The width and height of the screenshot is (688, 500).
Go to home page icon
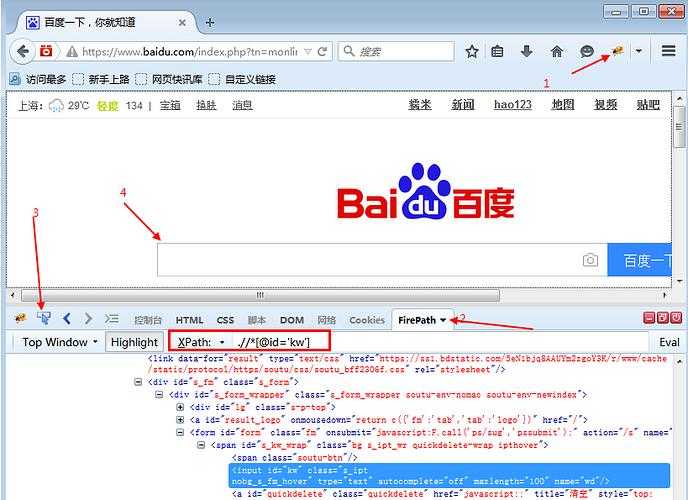pos(557,52)
